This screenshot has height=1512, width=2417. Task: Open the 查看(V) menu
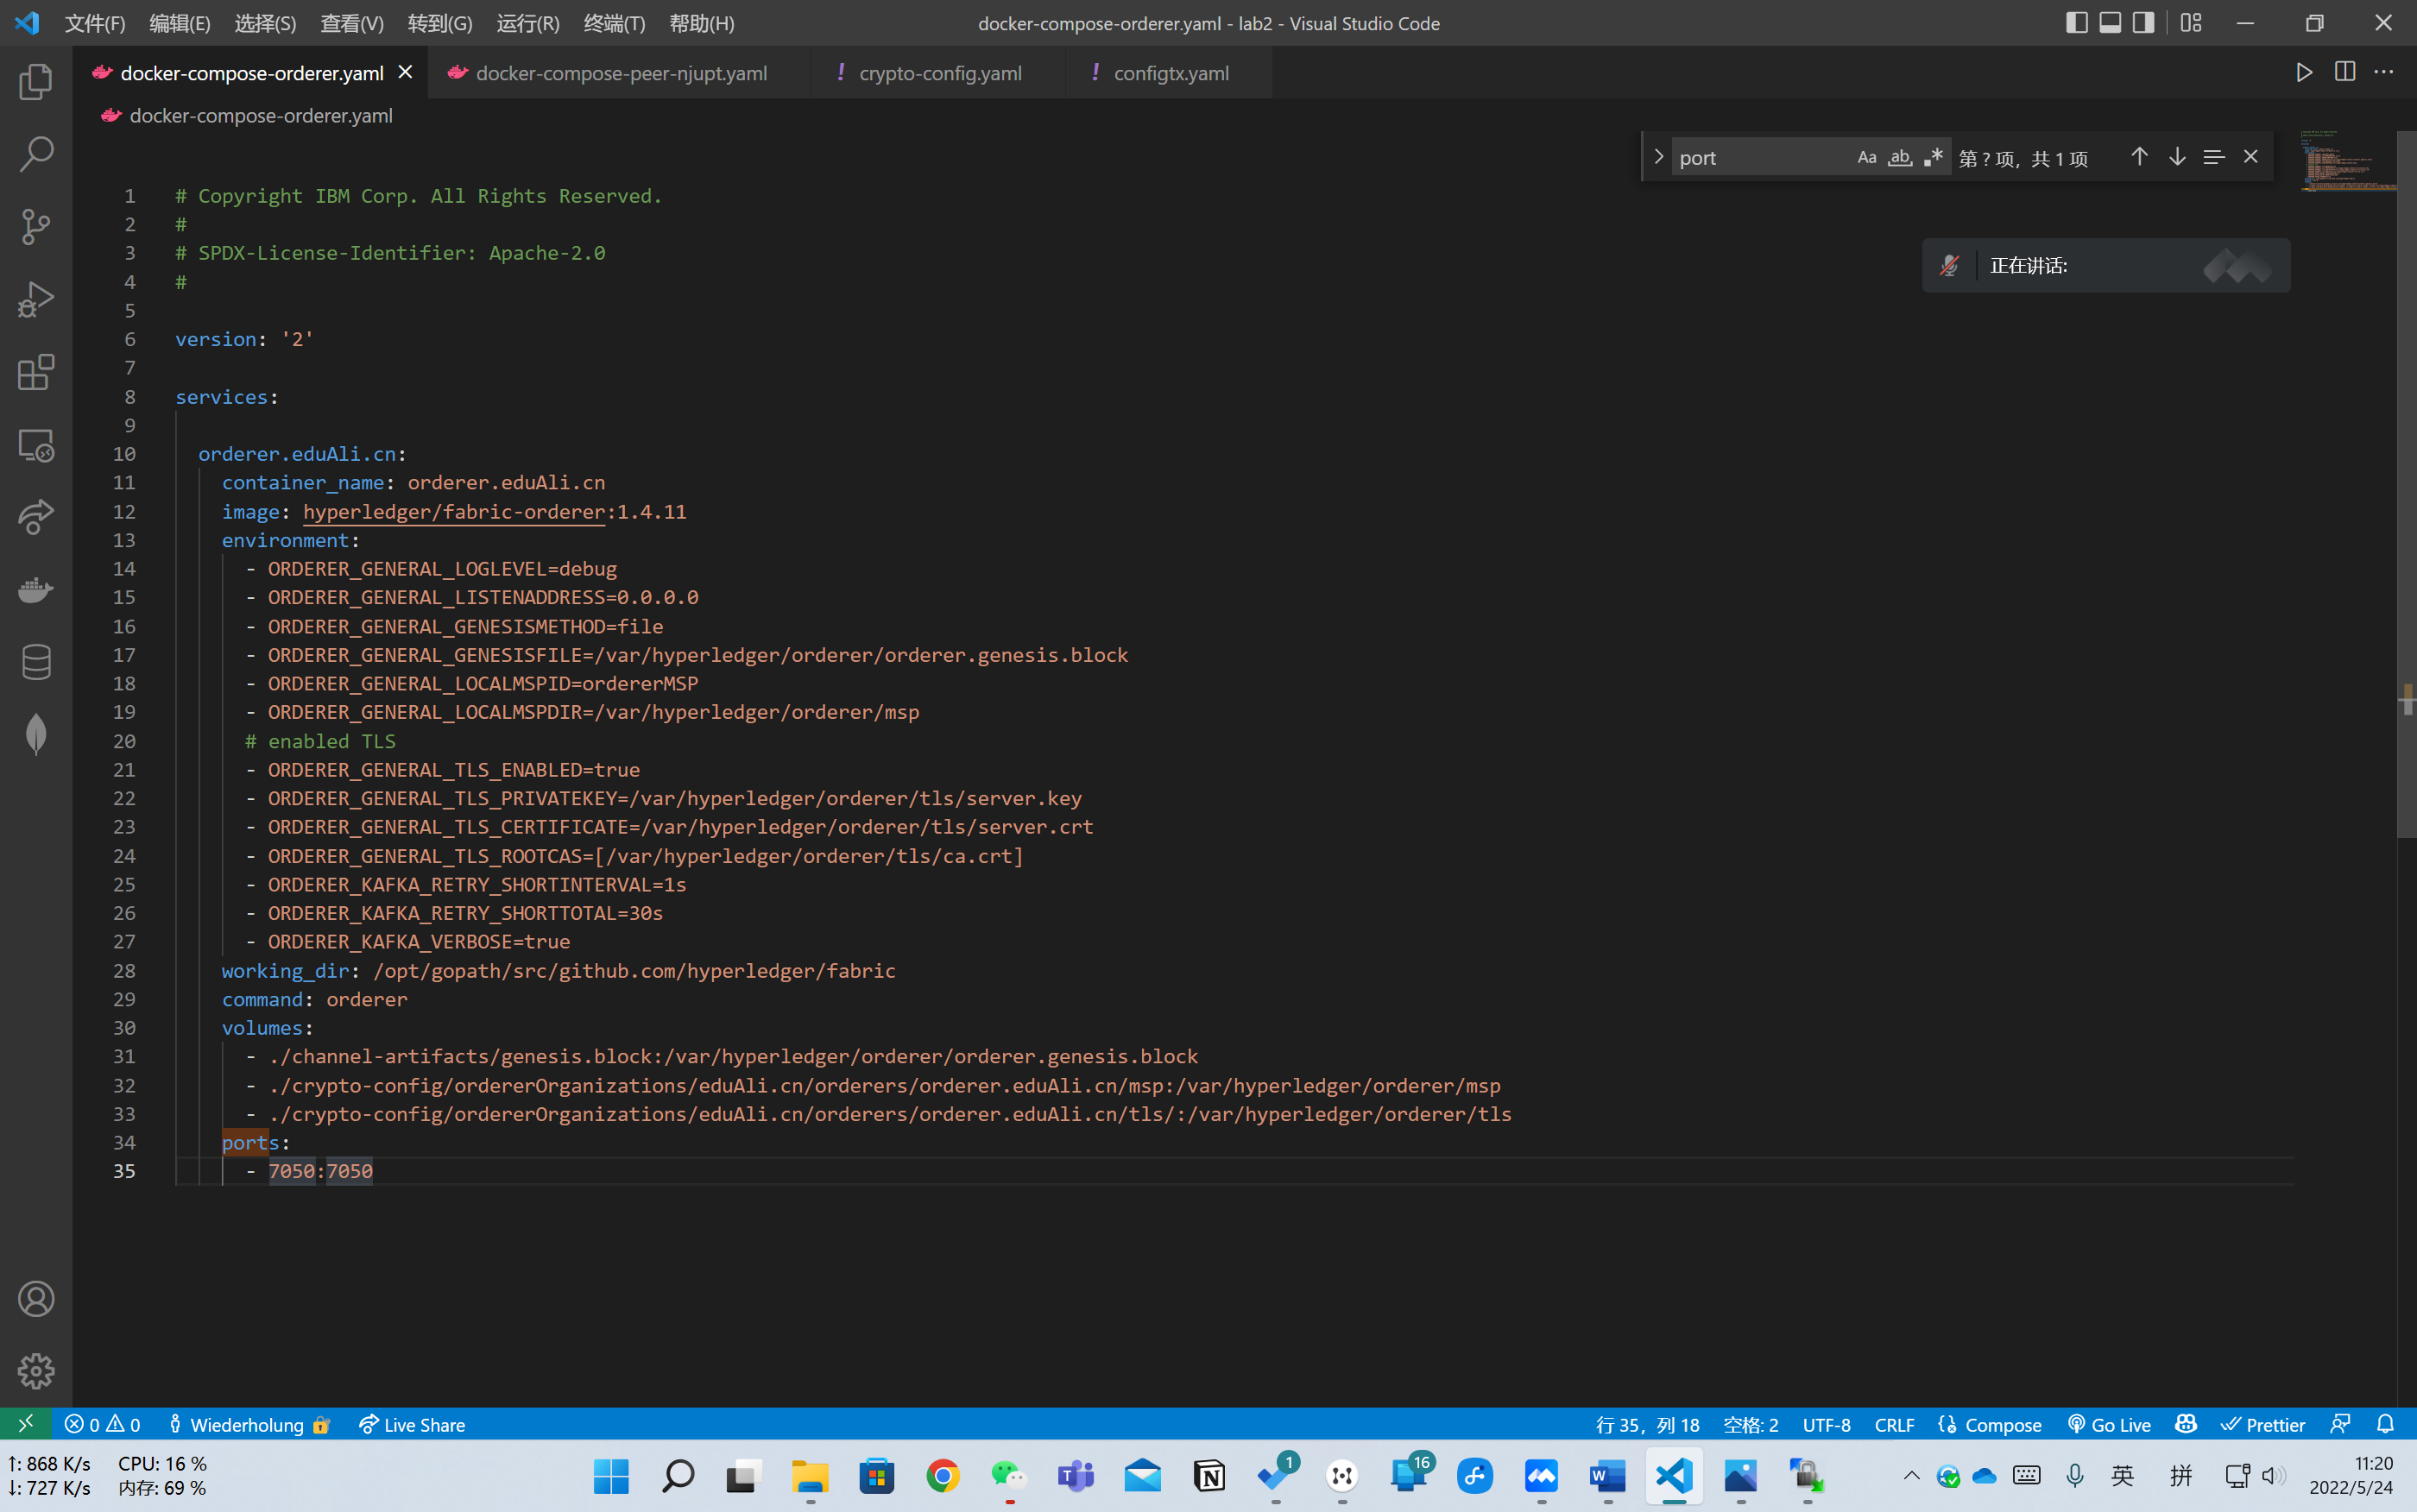352,23
